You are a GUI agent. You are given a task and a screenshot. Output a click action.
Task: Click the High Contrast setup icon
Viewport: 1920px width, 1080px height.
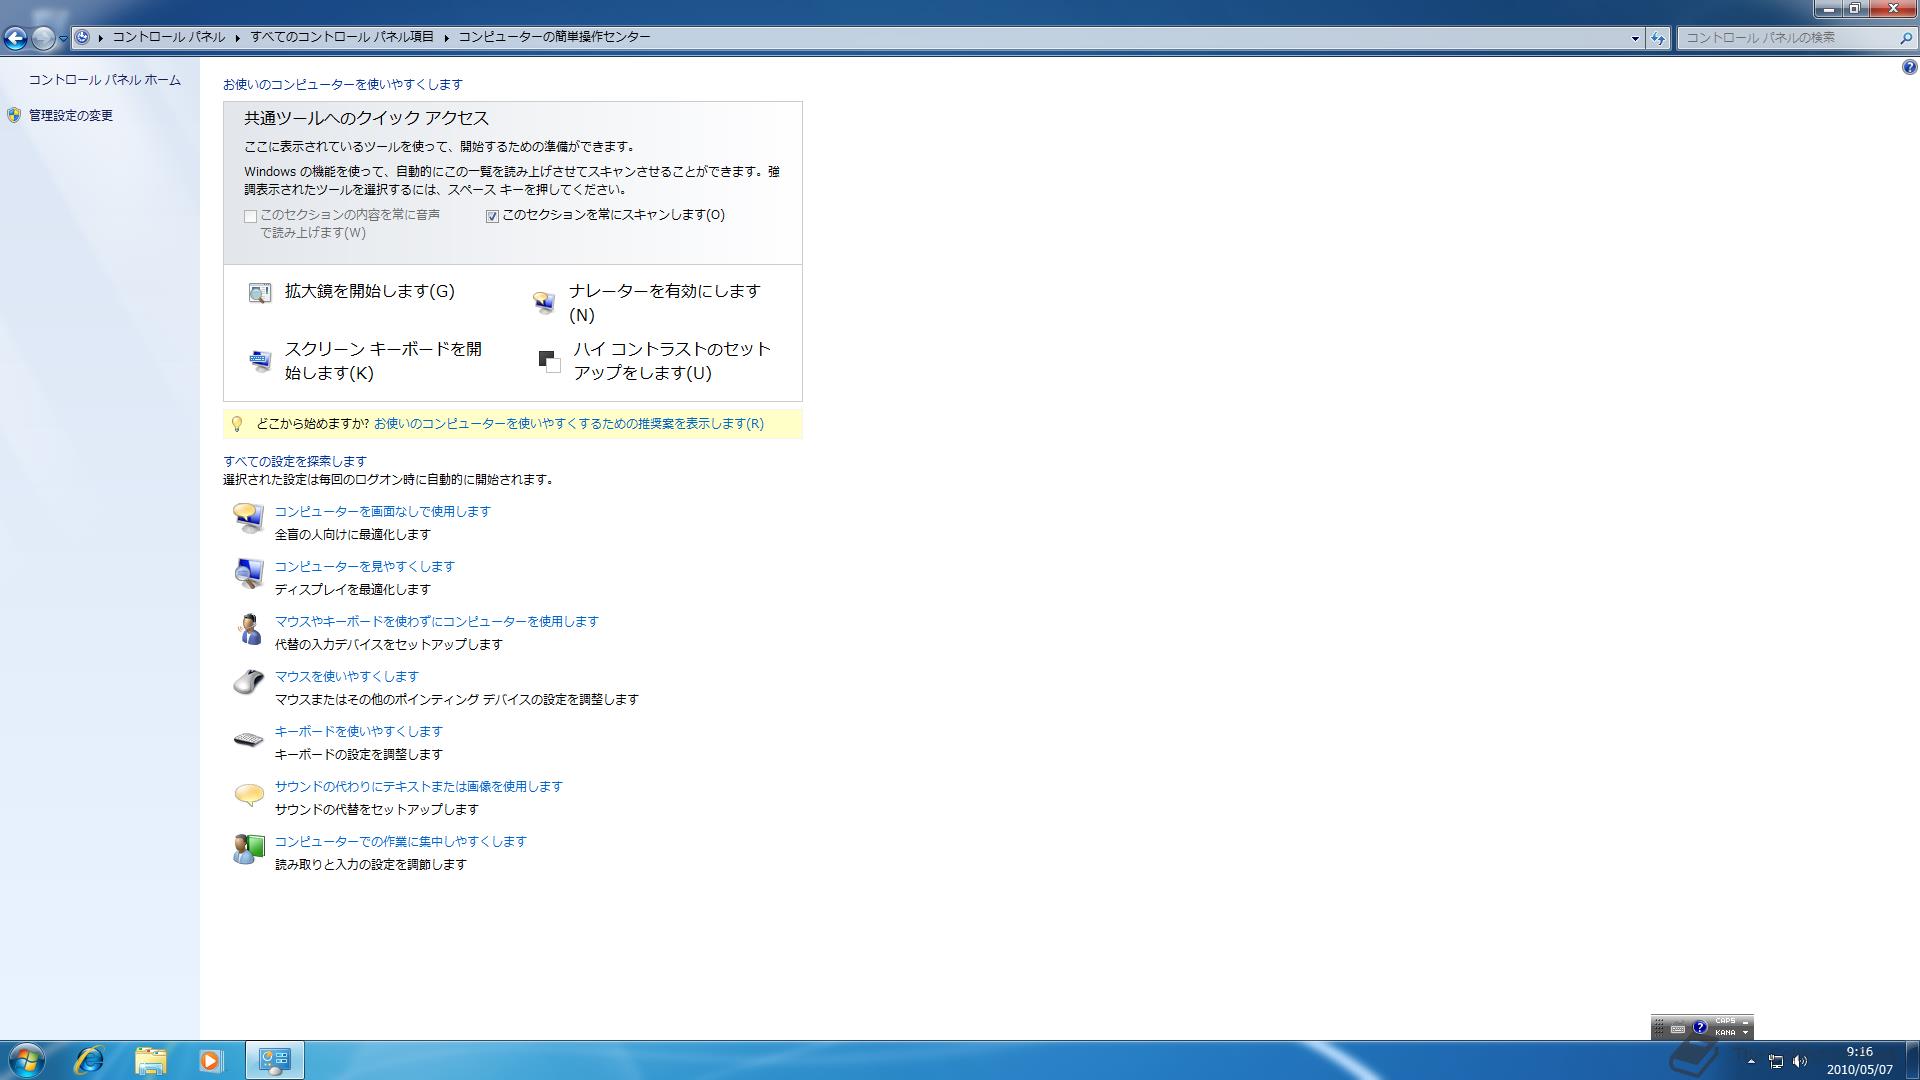tap(549, 361)
